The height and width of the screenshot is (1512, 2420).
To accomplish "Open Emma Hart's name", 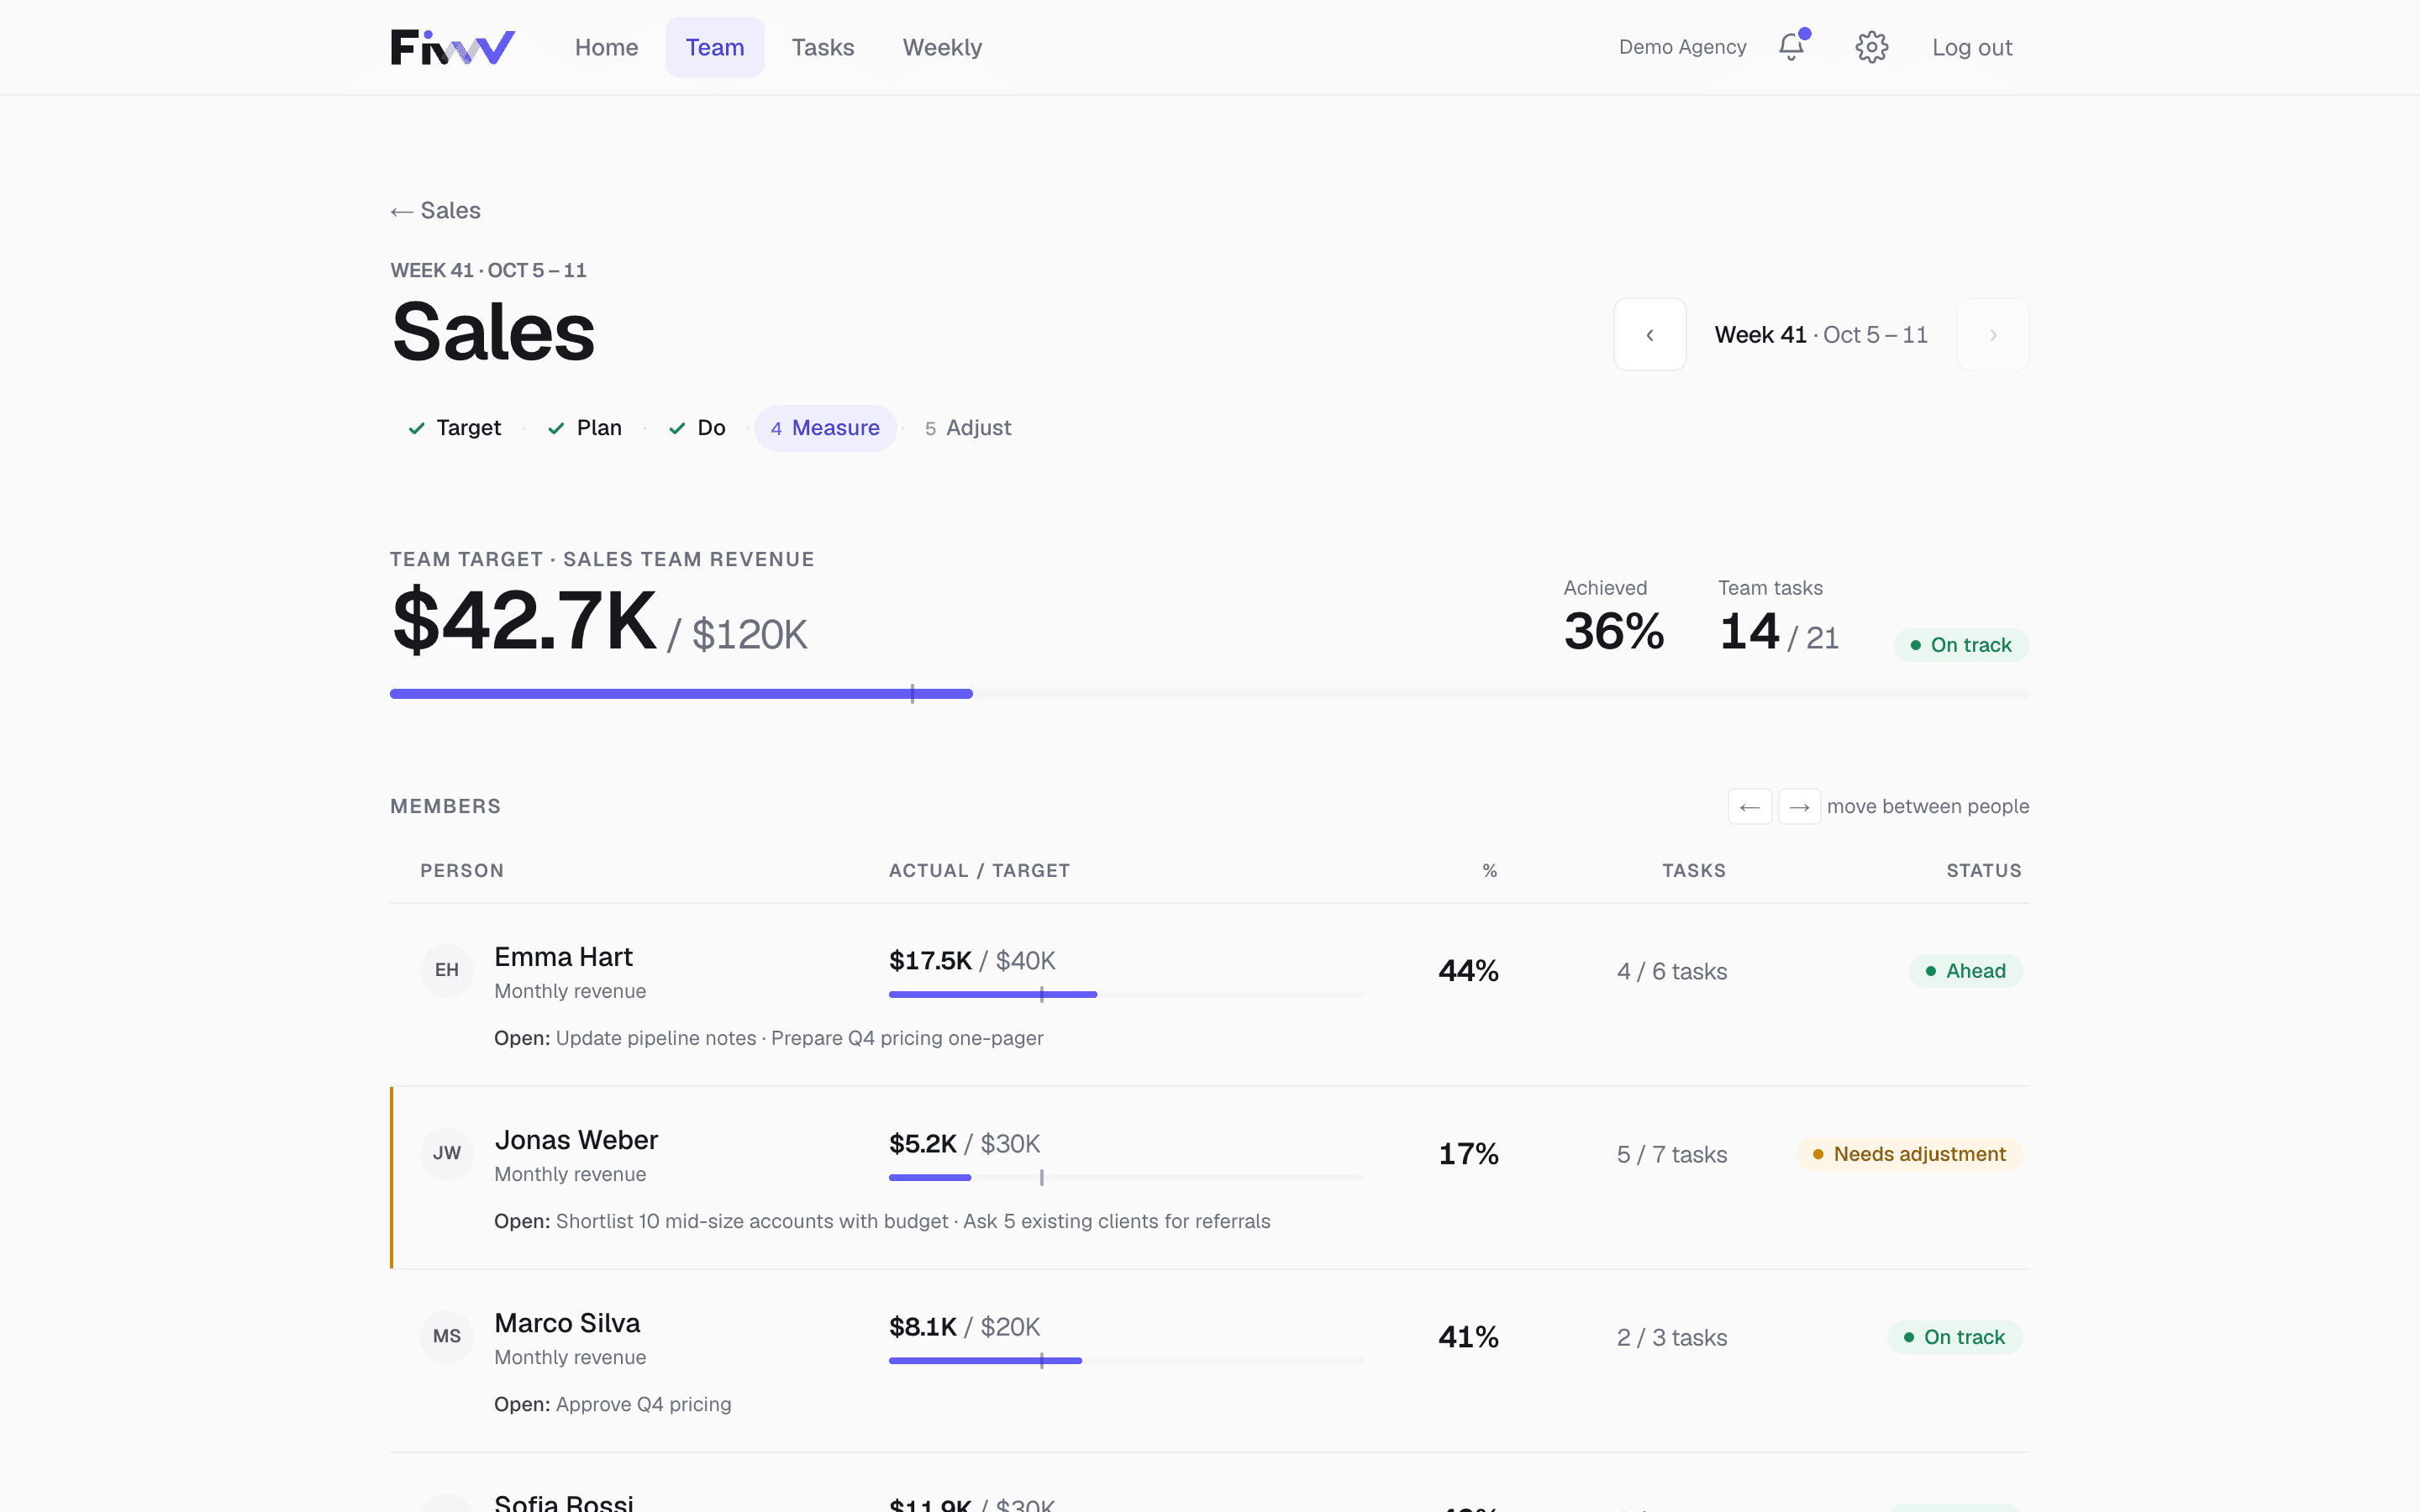I will [563, 957].
